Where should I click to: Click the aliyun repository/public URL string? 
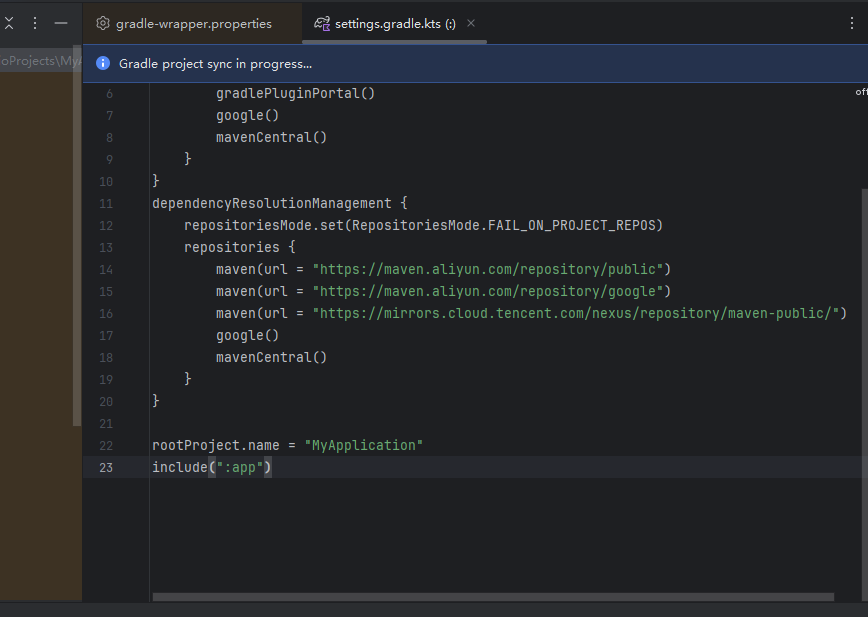(488, 269)
